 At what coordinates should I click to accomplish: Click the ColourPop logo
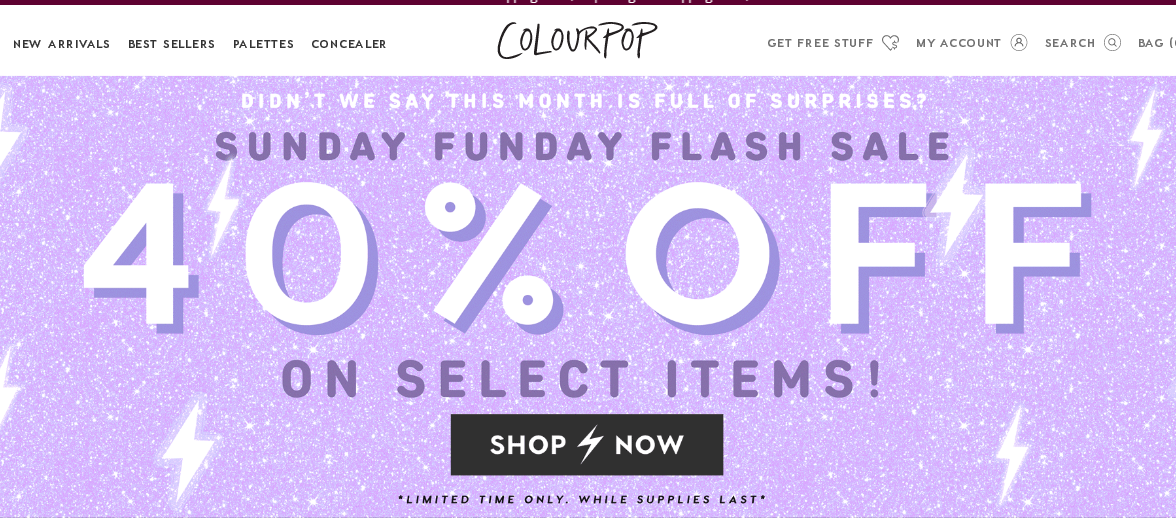(577, 40)
